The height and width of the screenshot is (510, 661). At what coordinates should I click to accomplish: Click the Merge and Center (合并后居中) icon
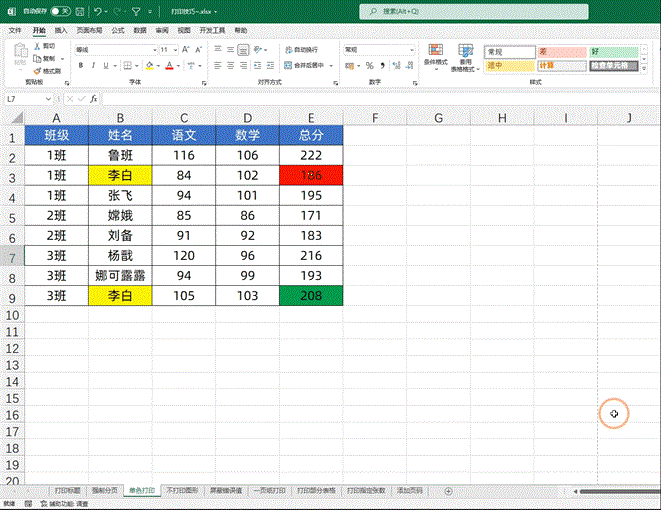[x=308, y=64]
